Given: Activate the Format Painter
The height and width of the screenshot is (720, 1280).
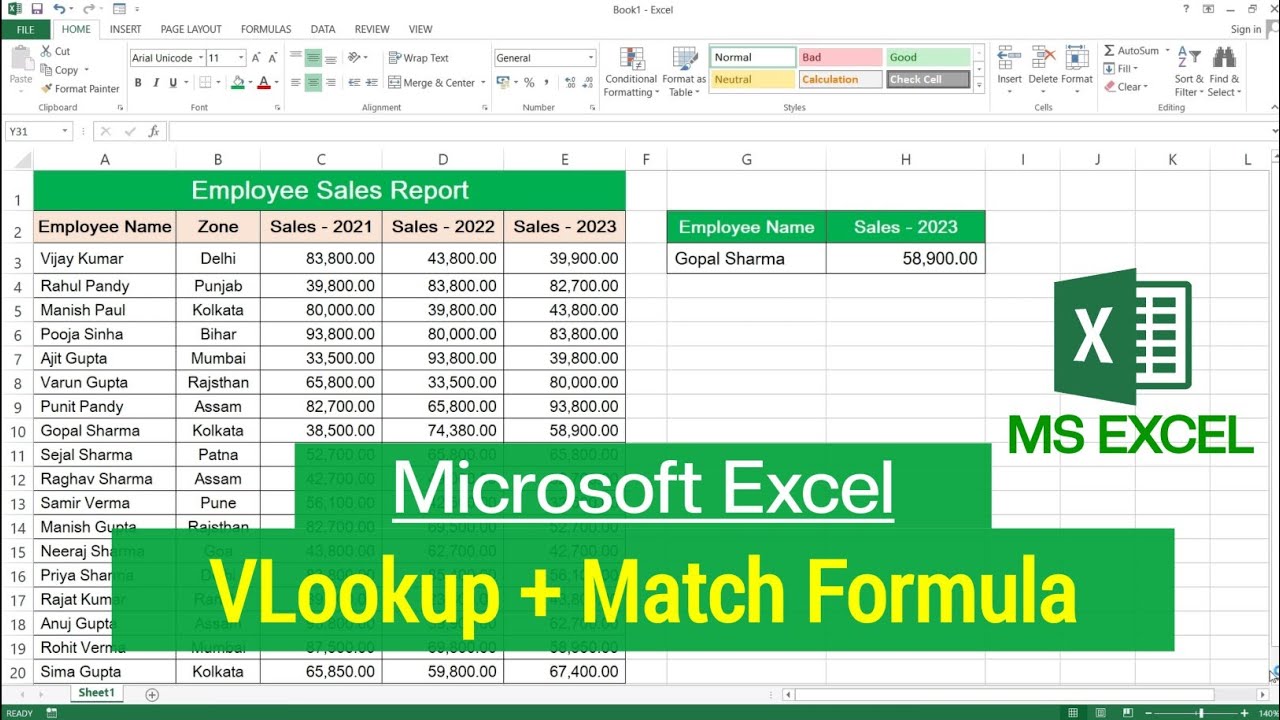Looking at the screenshot, I should point(80,89).
